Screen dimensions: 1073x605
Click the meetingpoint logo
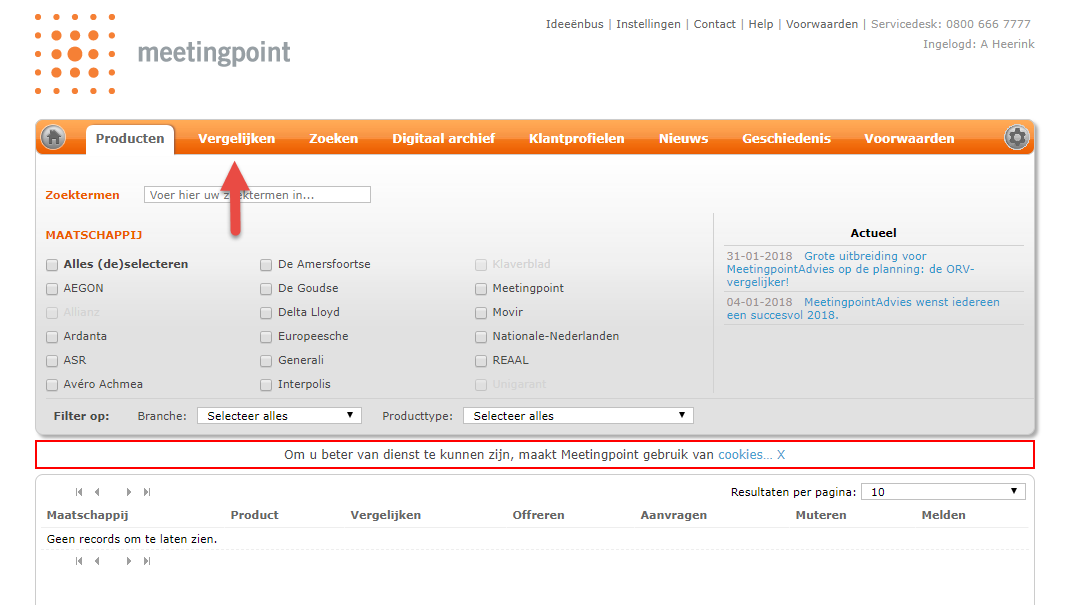163,53
